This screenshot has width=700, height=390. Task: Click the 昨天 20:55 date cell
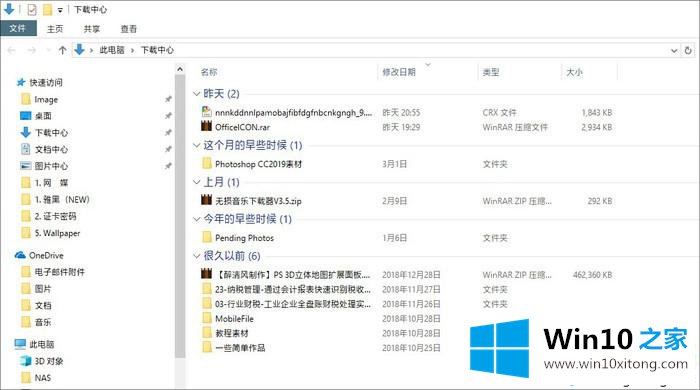click(x=401, y=112)
